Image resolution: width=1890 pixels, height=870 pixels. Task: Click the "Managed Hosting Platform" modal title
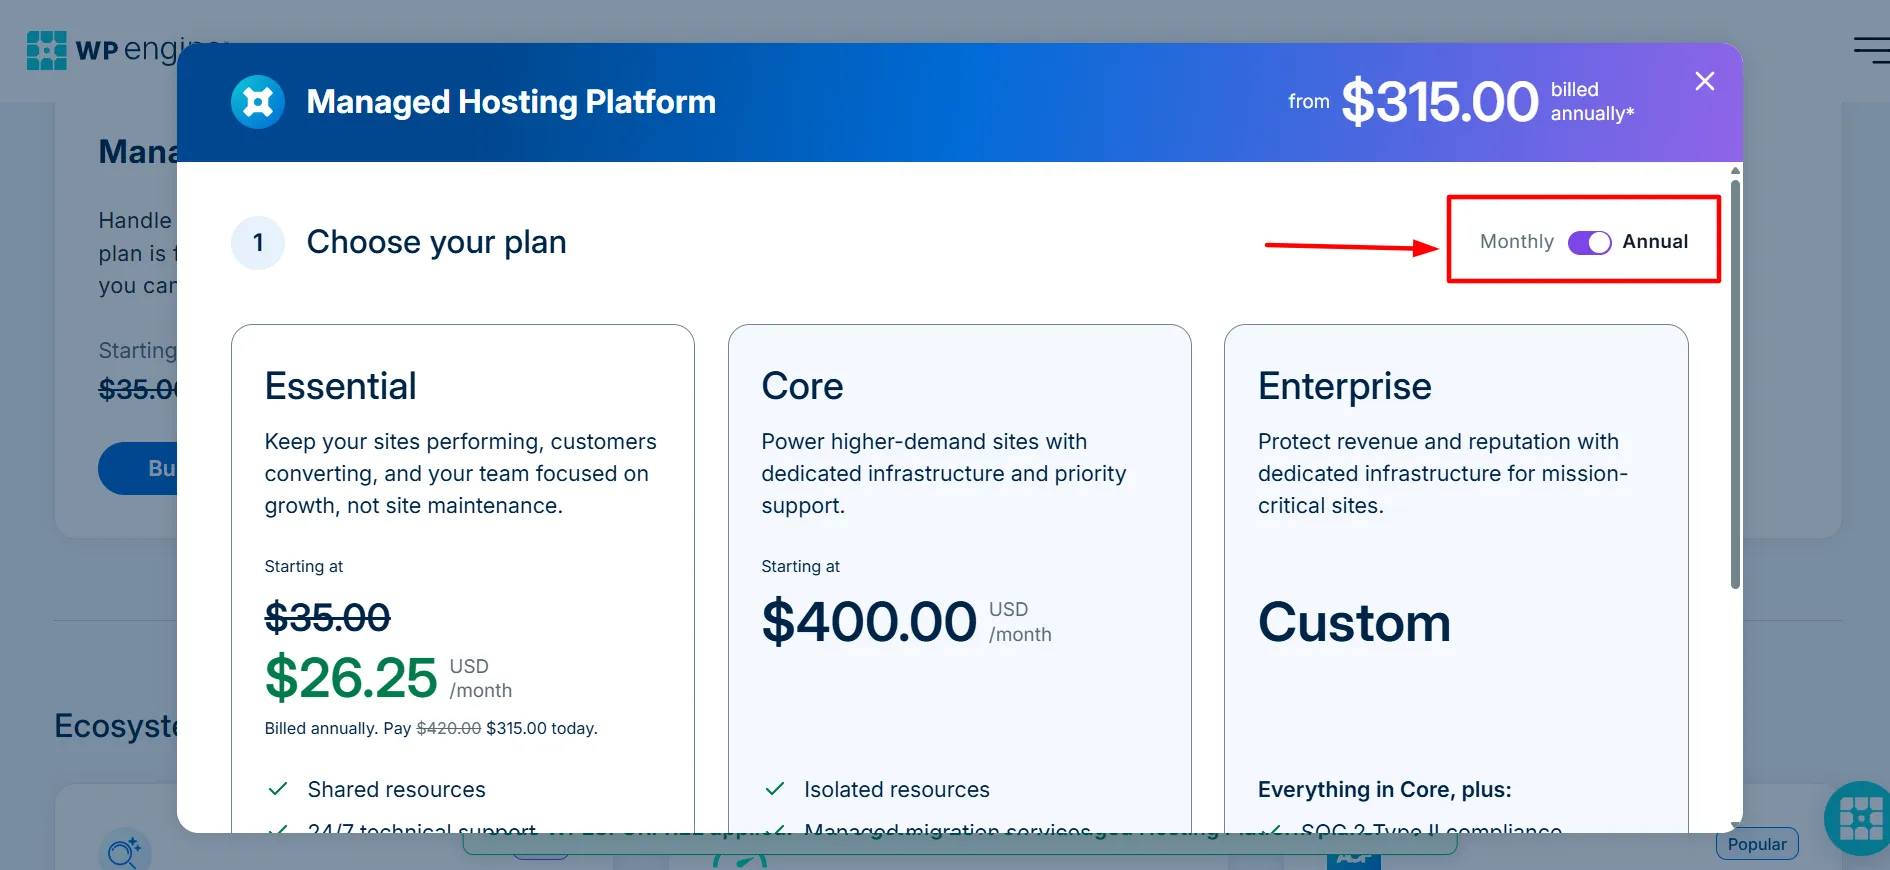511,102
